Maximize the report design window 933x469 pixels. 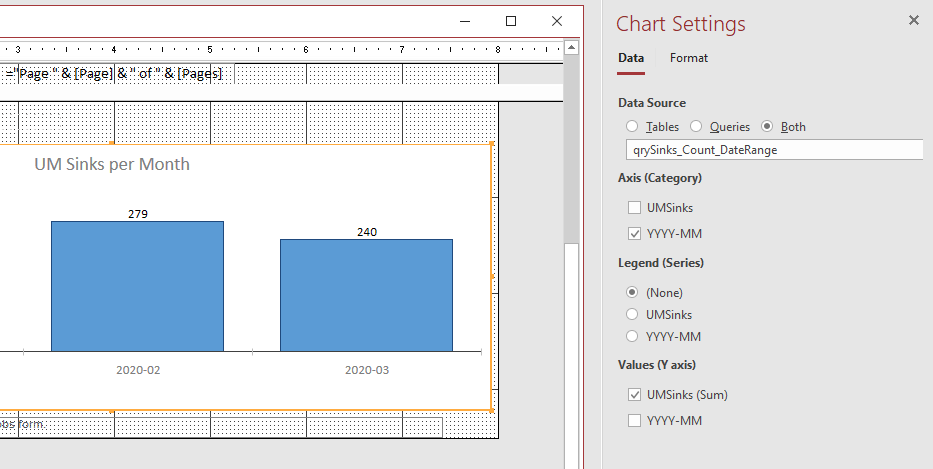511,21
